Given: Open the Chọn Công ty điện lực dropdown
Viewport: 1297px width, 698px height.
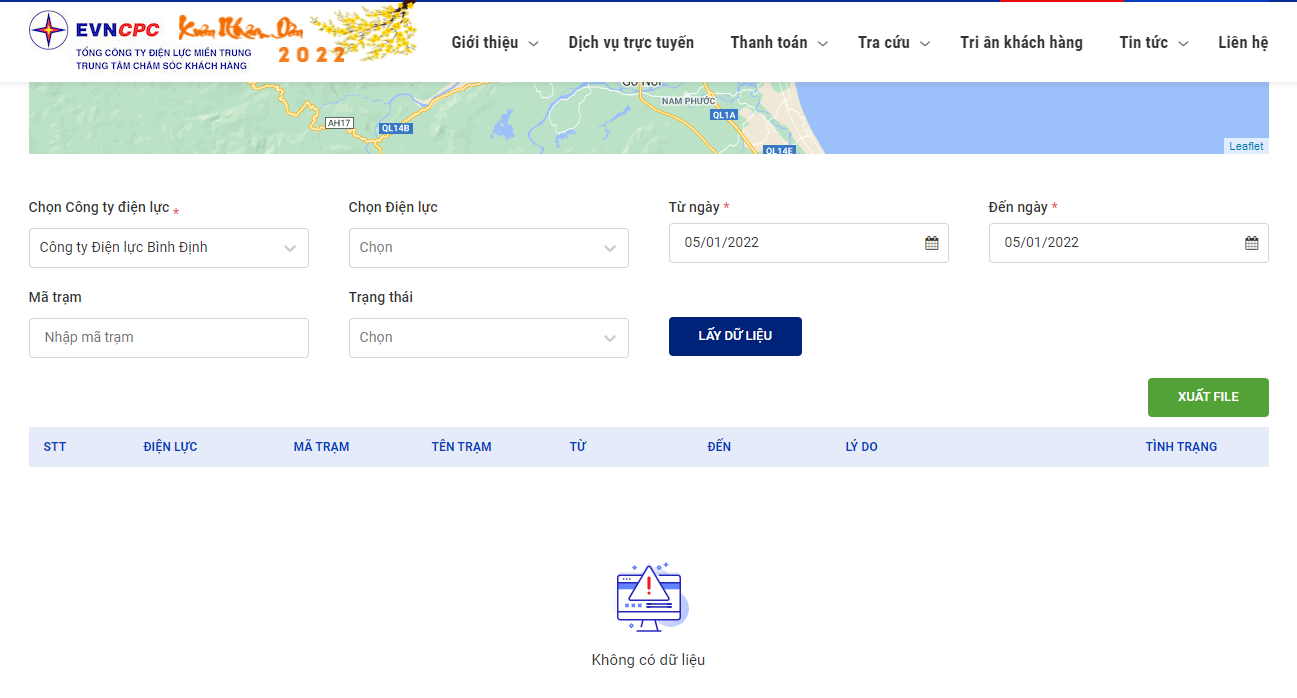Looking at the screenshot, I should point(169,248).
